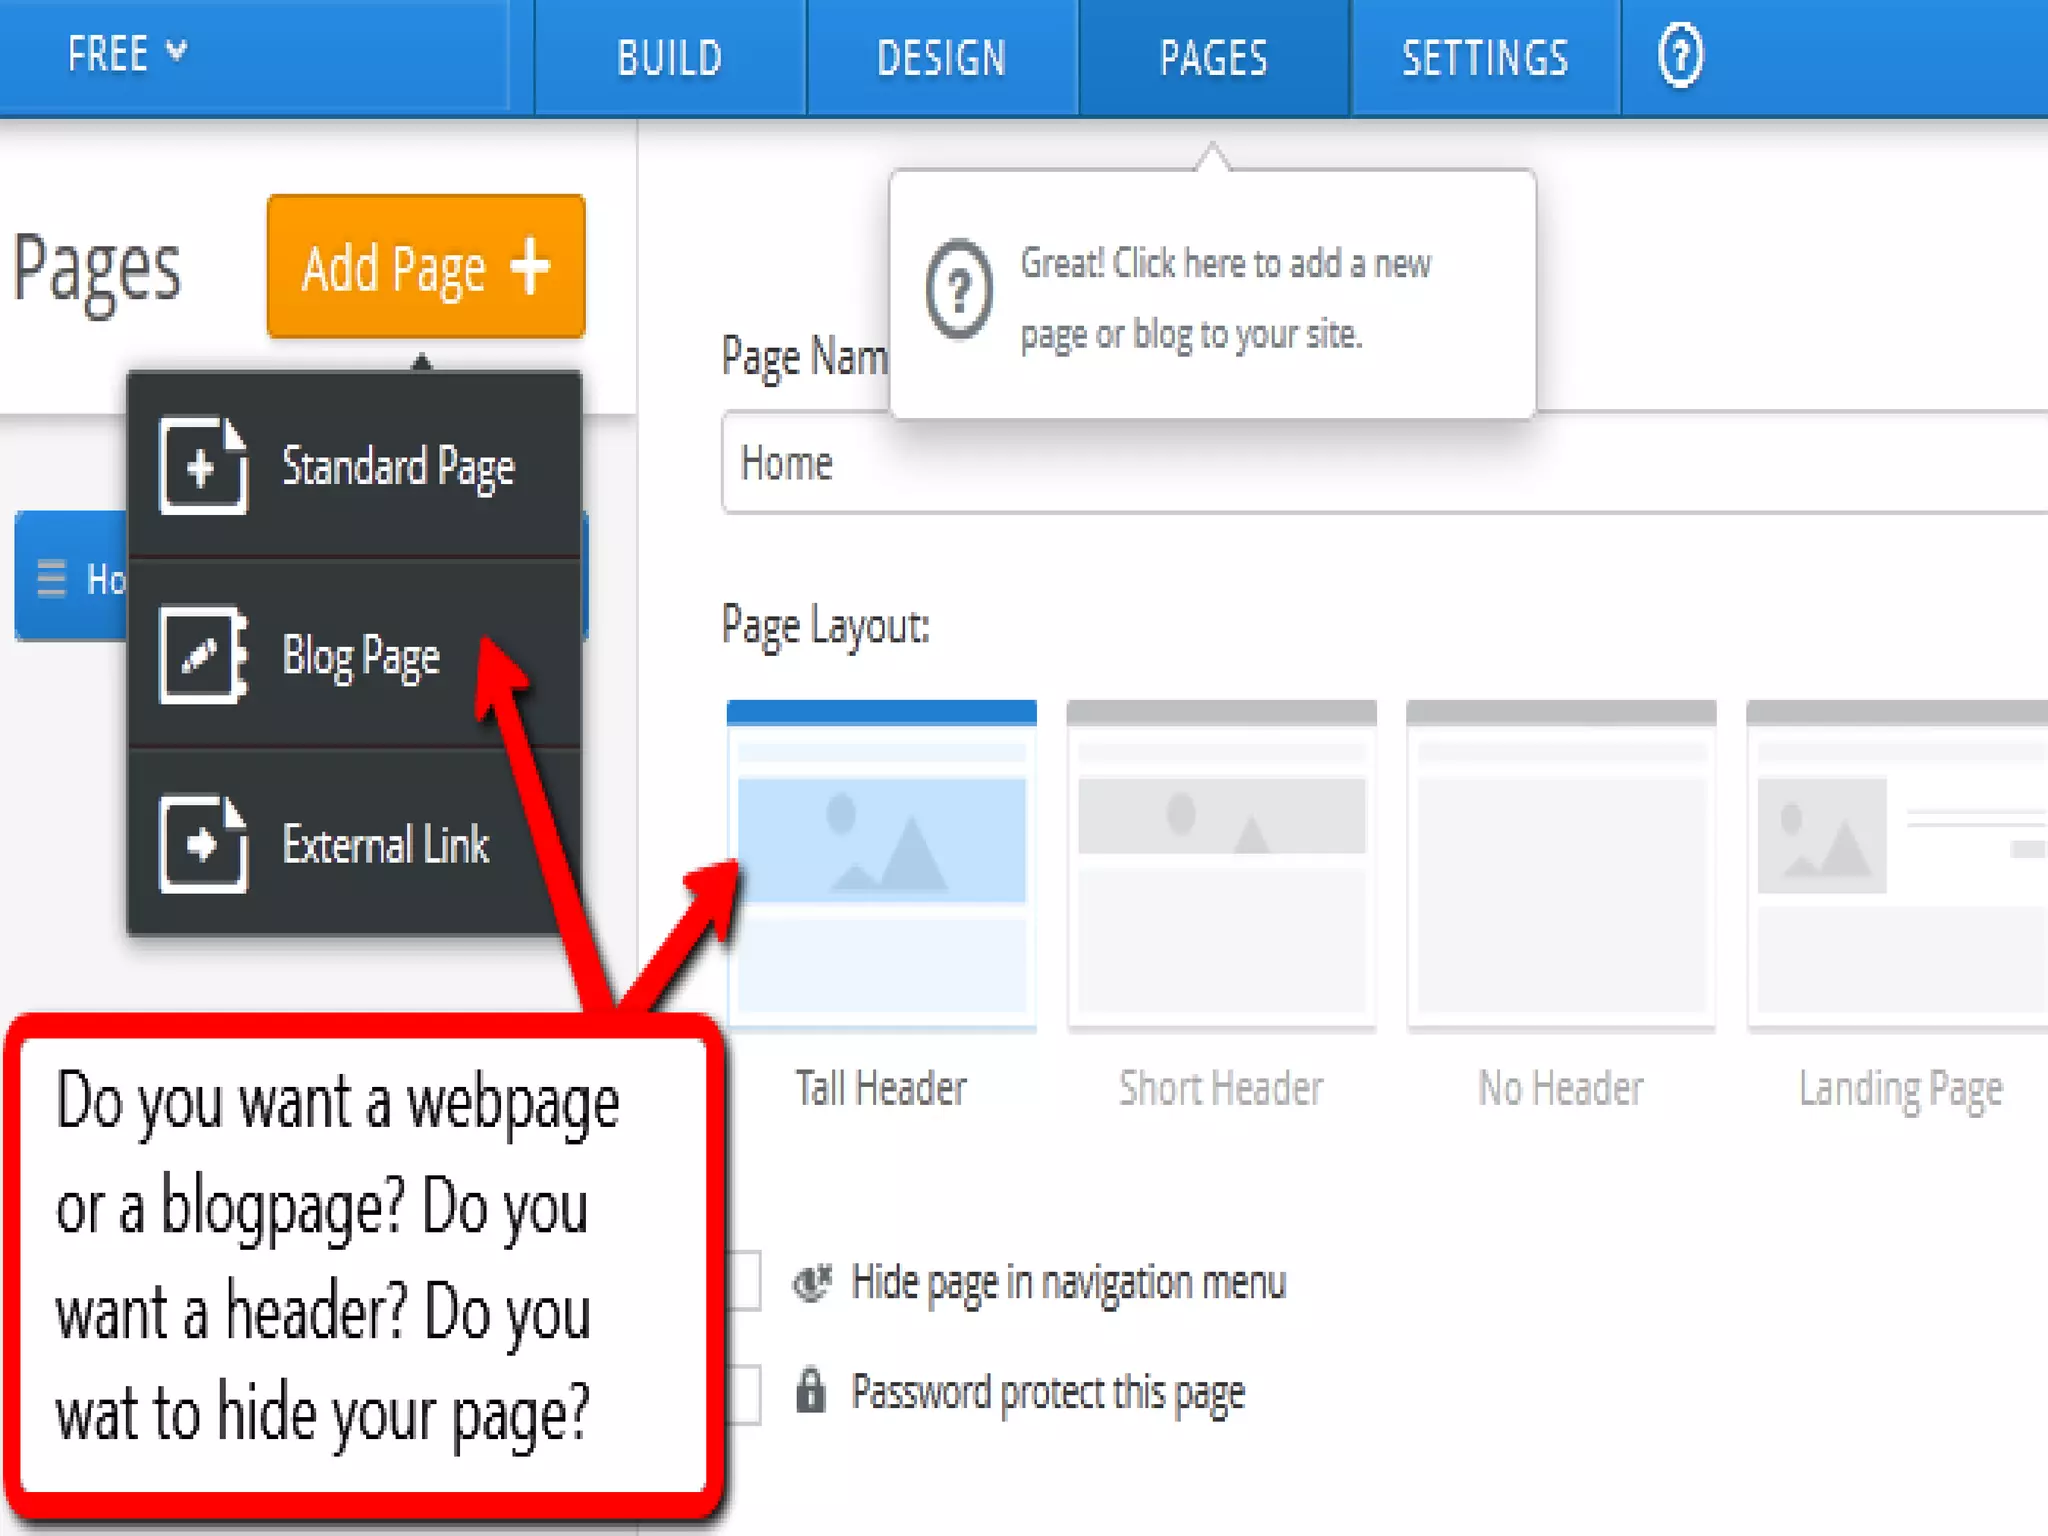
Task: Click the Standard Page icon
Action: coord(202,466)
